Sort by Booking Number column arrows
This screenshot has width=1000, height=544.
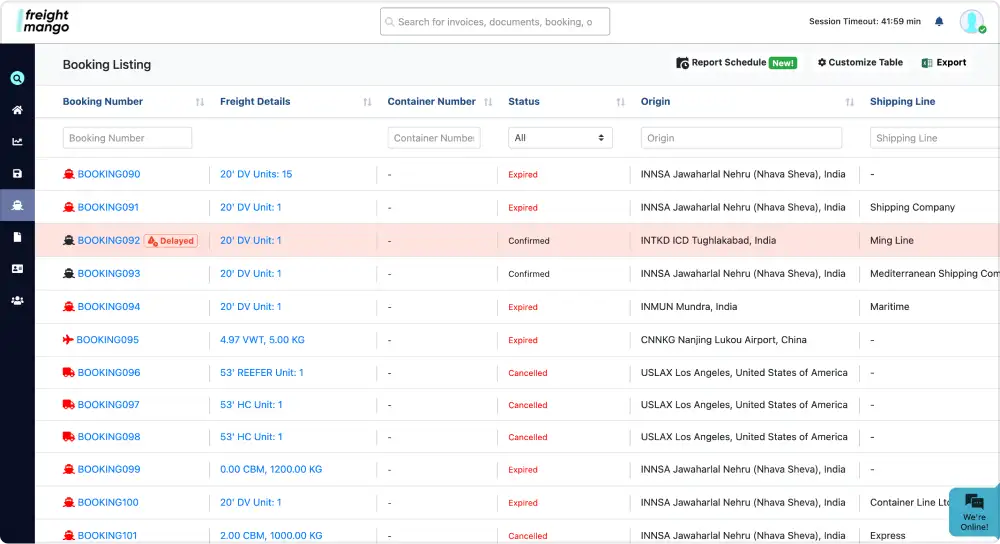tap(200, 102)
